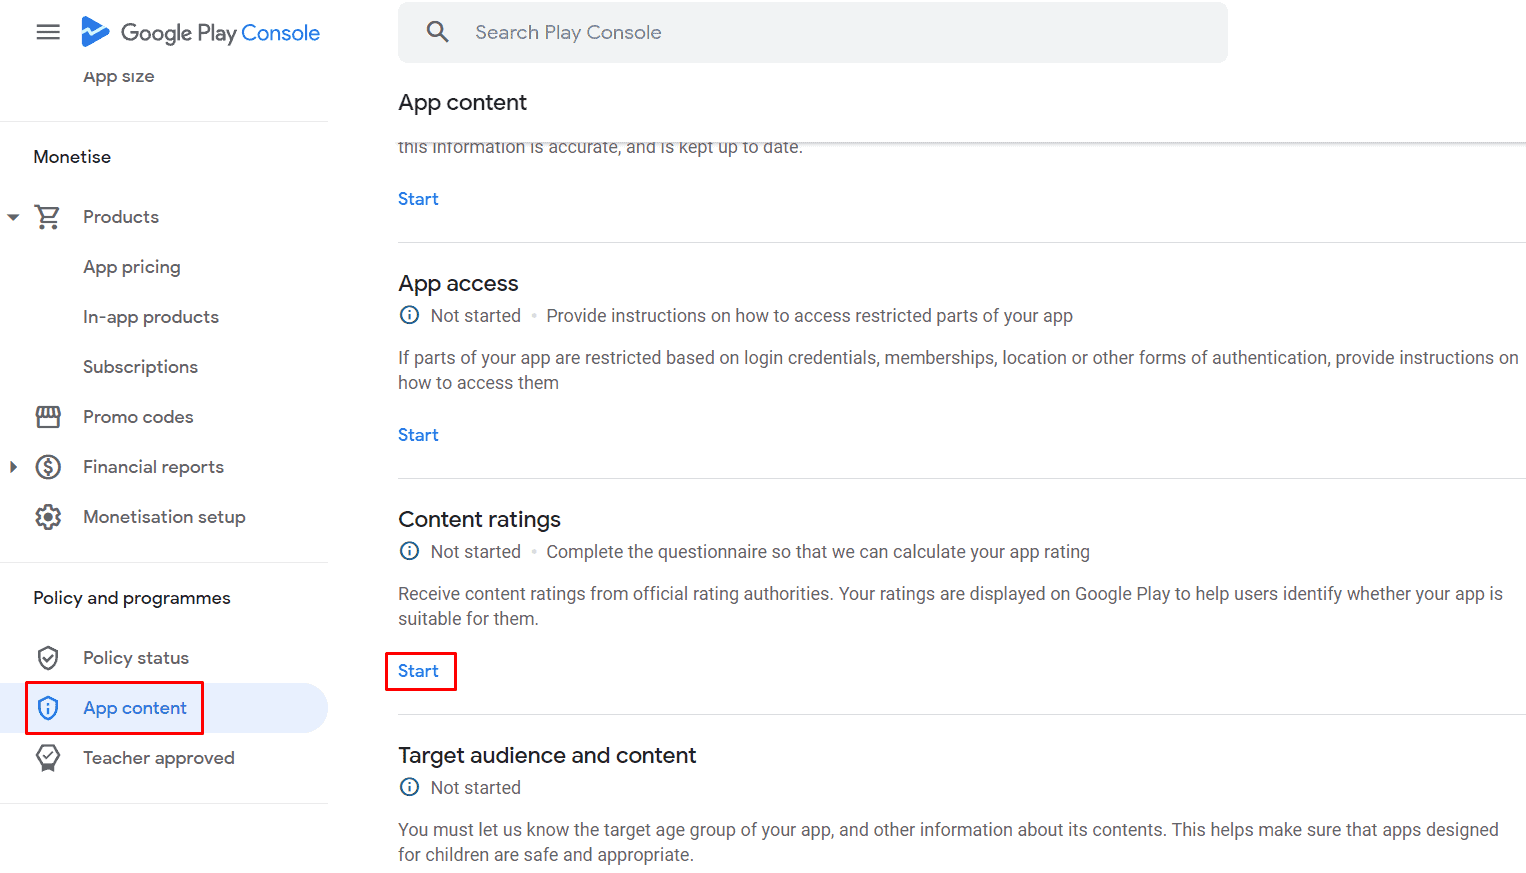
Task: Open the In-app products page
Action: point(151,316)
